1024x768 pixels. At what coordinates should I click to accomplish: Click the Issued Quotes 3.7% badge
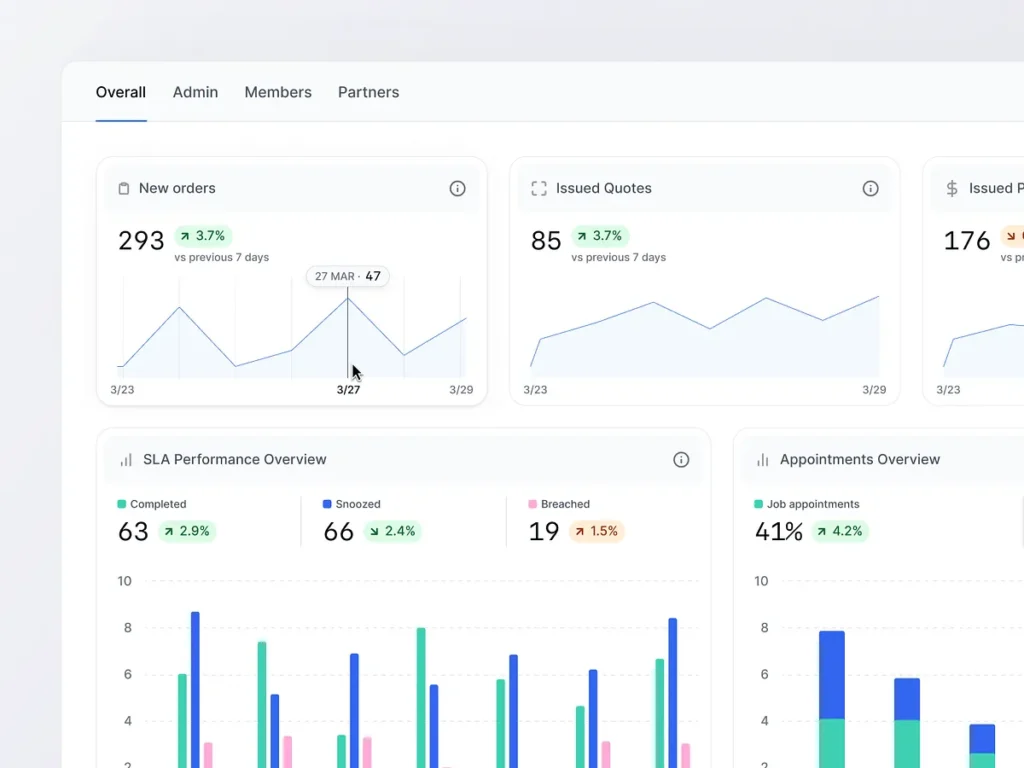tap(600, 236)
